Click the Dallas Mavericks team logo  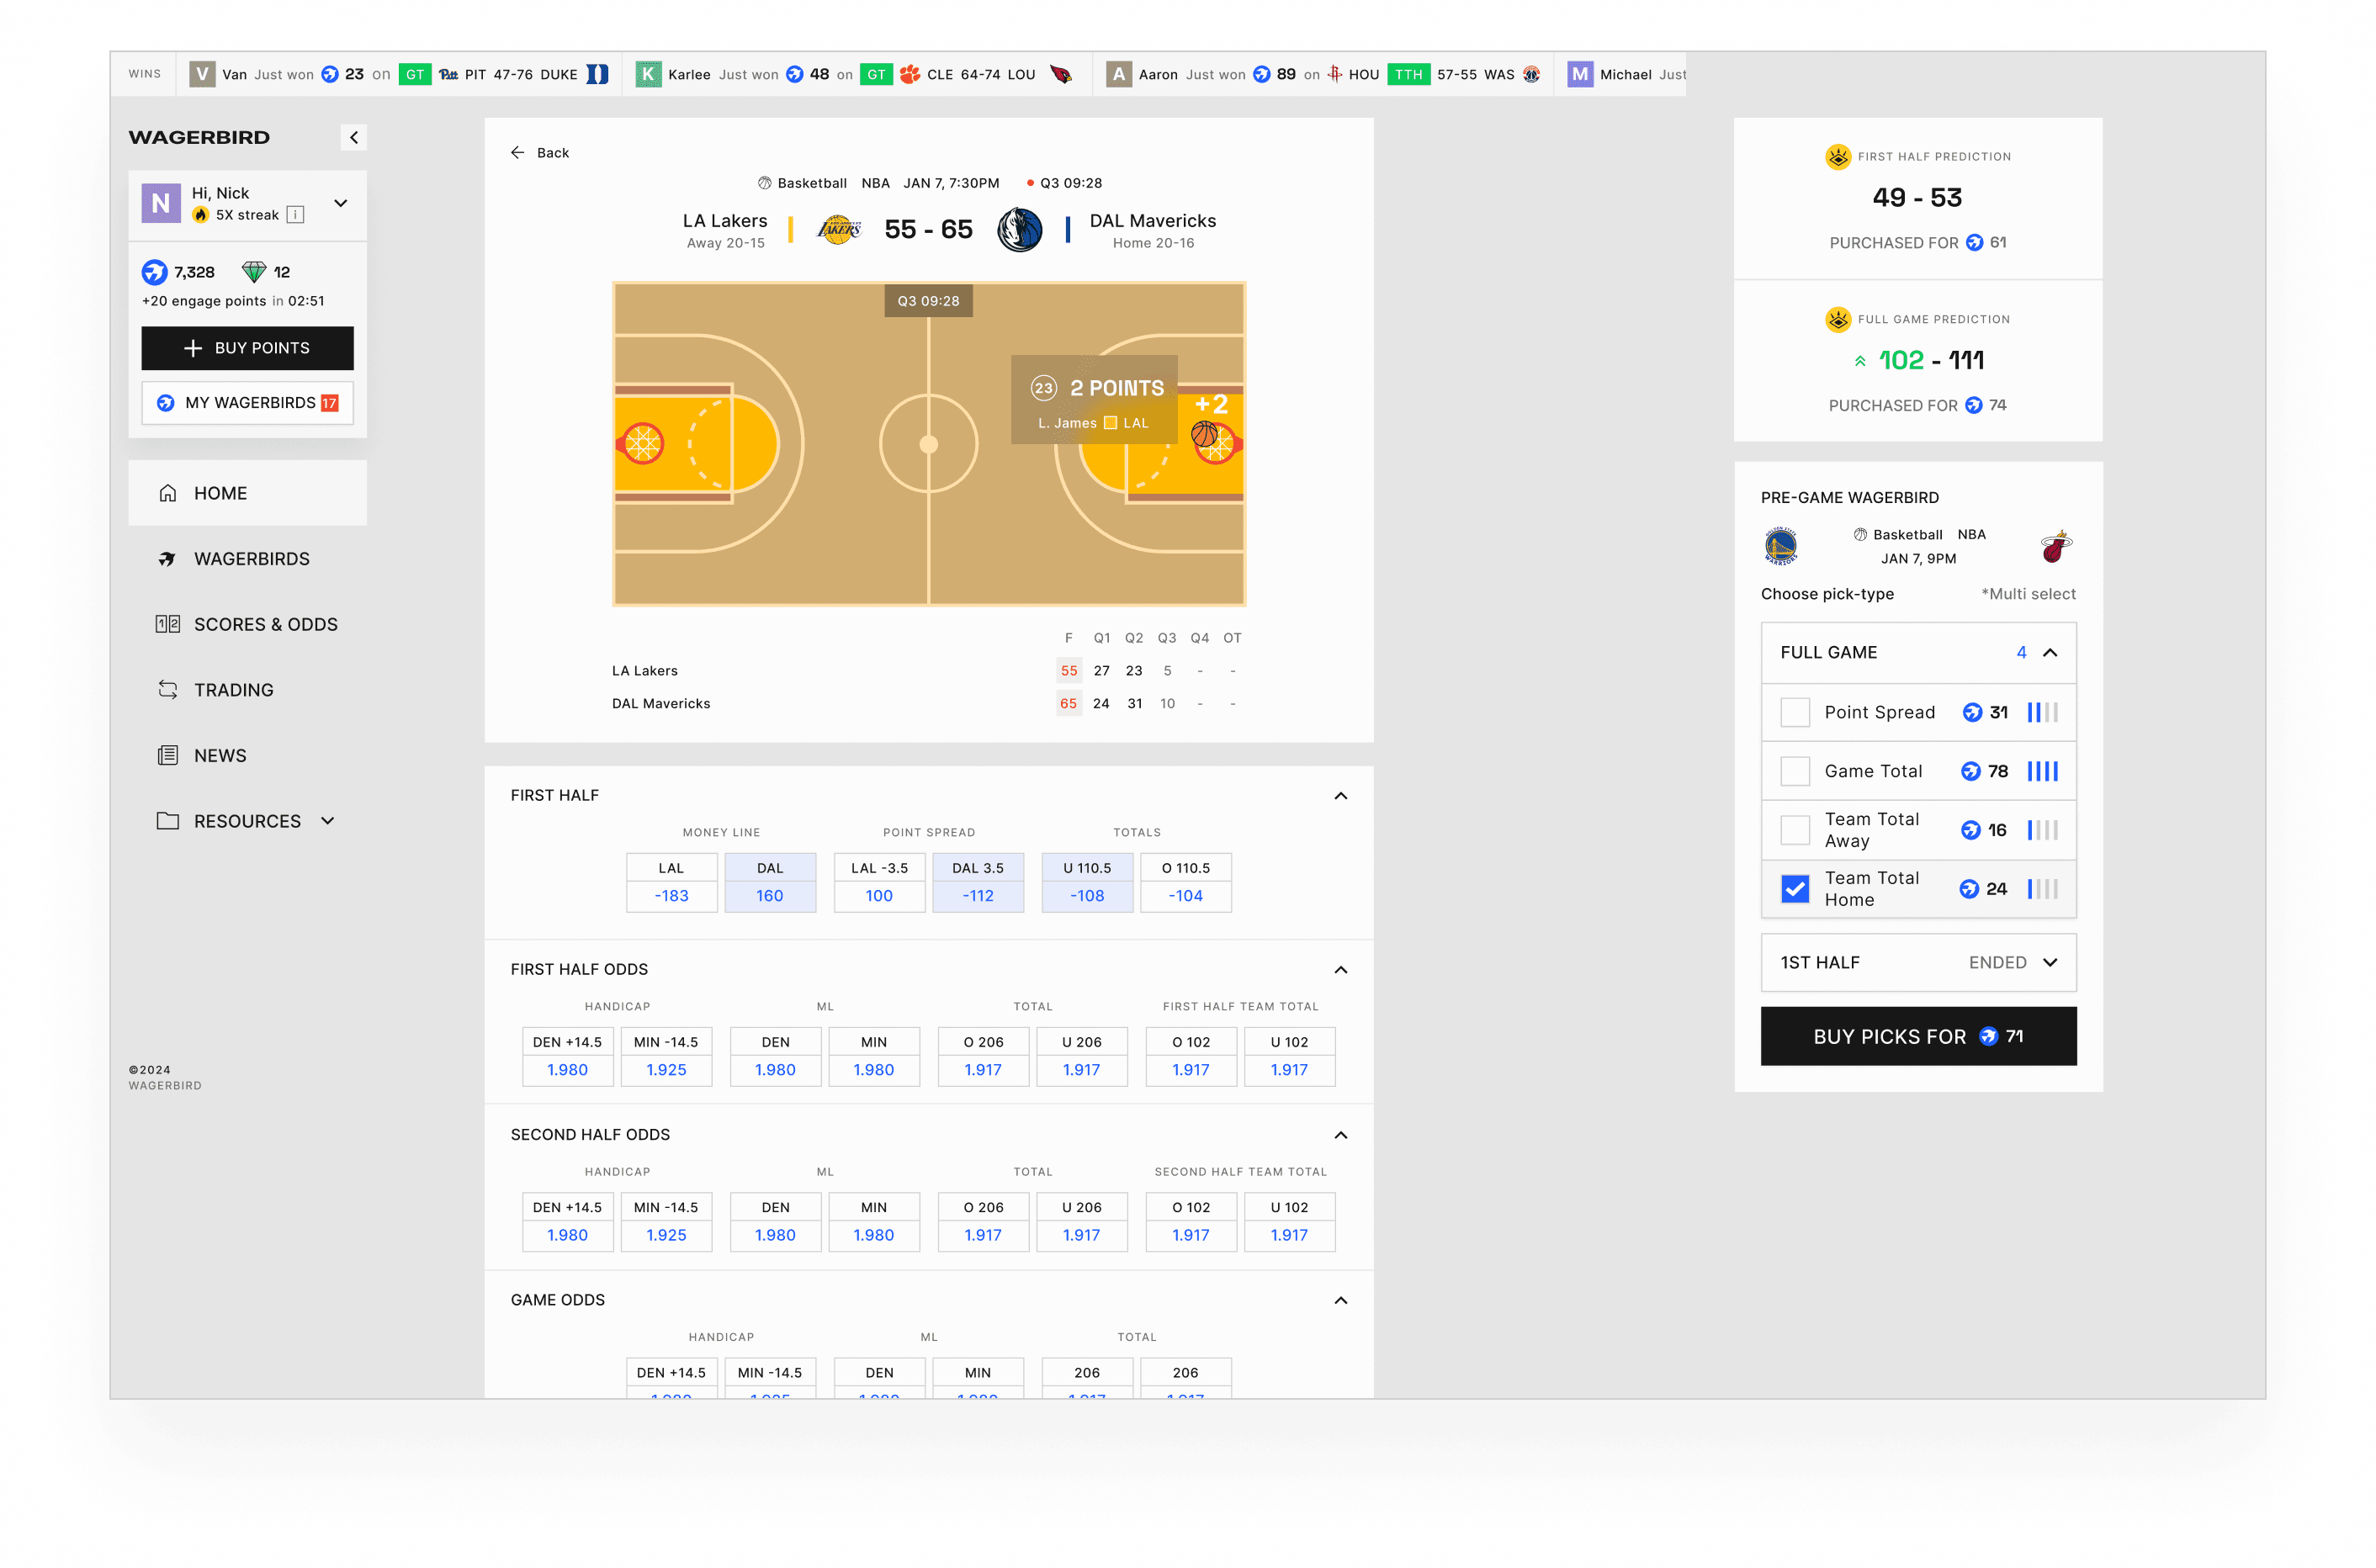[1019, 230]
